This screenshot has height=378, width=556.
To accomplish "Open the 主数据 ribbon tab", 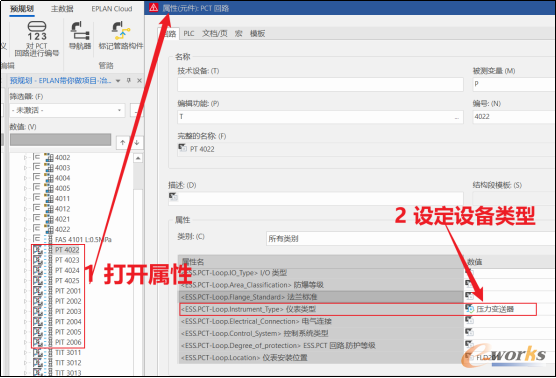I will [x=62, y=9].
